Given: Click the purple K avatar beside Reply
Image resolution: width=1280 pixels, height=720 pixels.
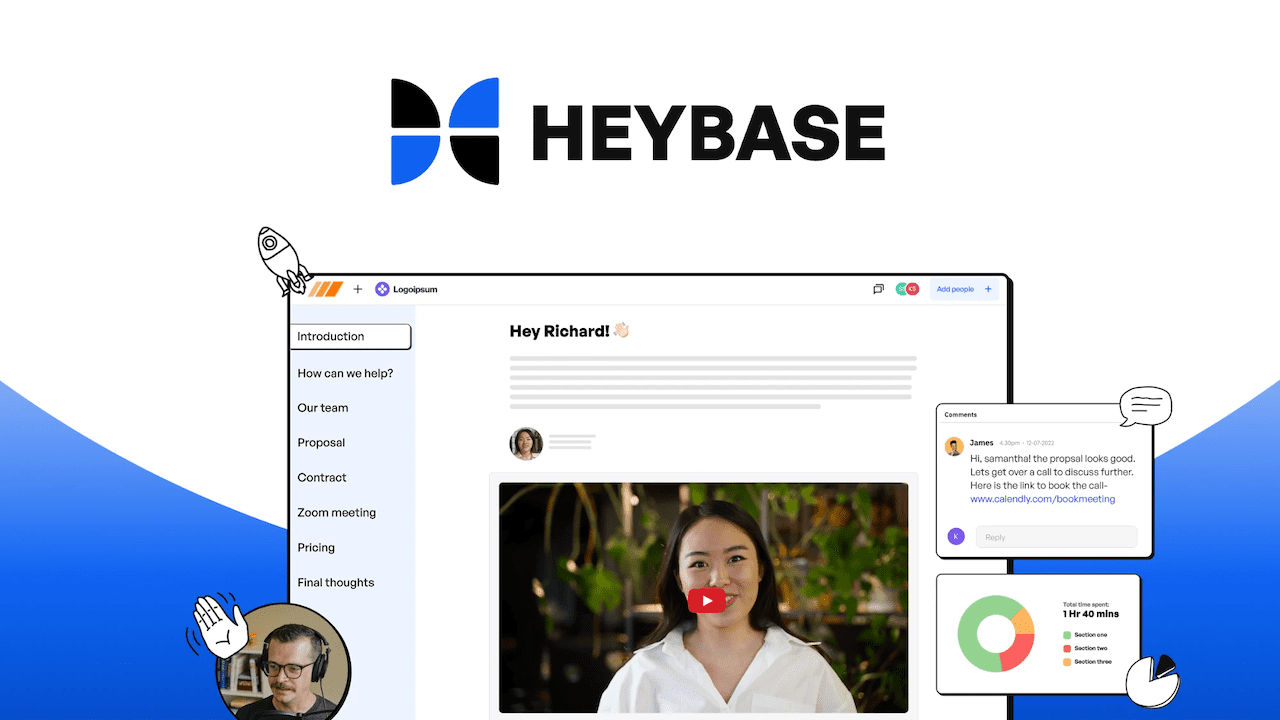Looking at the screenshot, I should coord(956,536).
